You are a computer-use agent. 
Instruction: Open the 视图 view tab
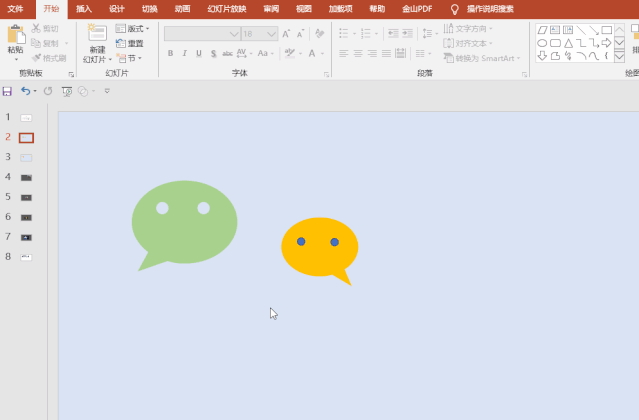[x=304, y=9]
